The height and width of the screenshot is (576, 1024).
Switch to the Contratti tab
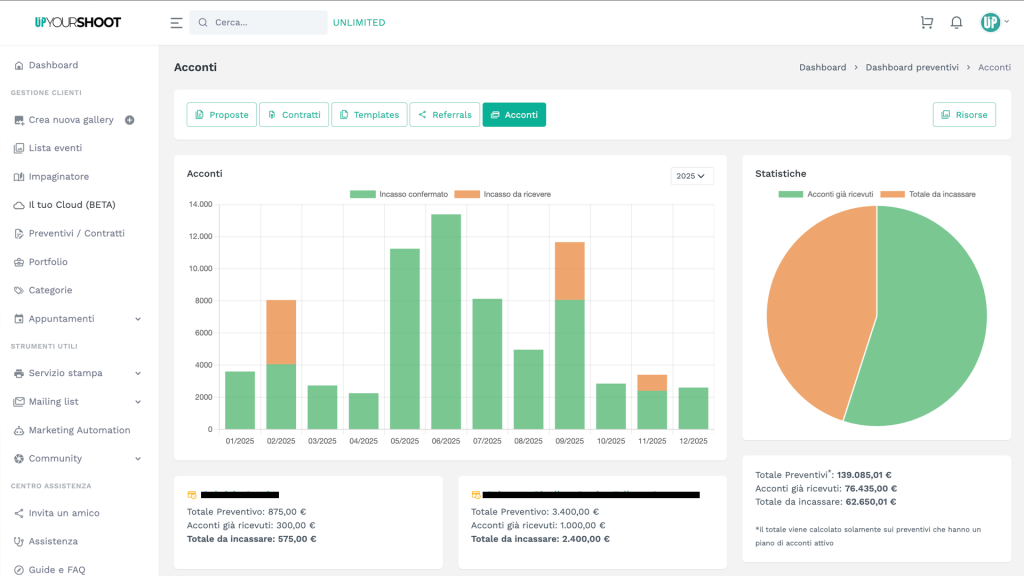pyautogui.click(x=294, y=115)
